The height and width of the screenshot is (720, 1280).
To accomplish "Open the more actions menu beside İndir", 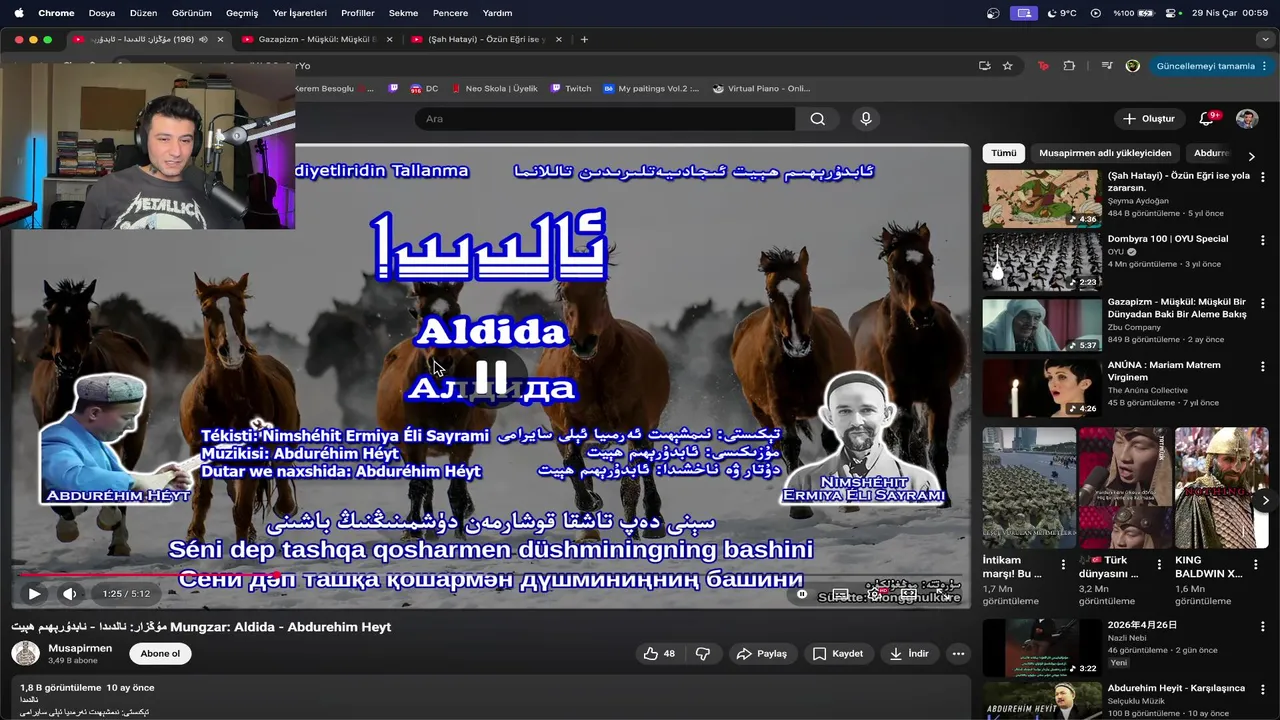I will (958, 653).
